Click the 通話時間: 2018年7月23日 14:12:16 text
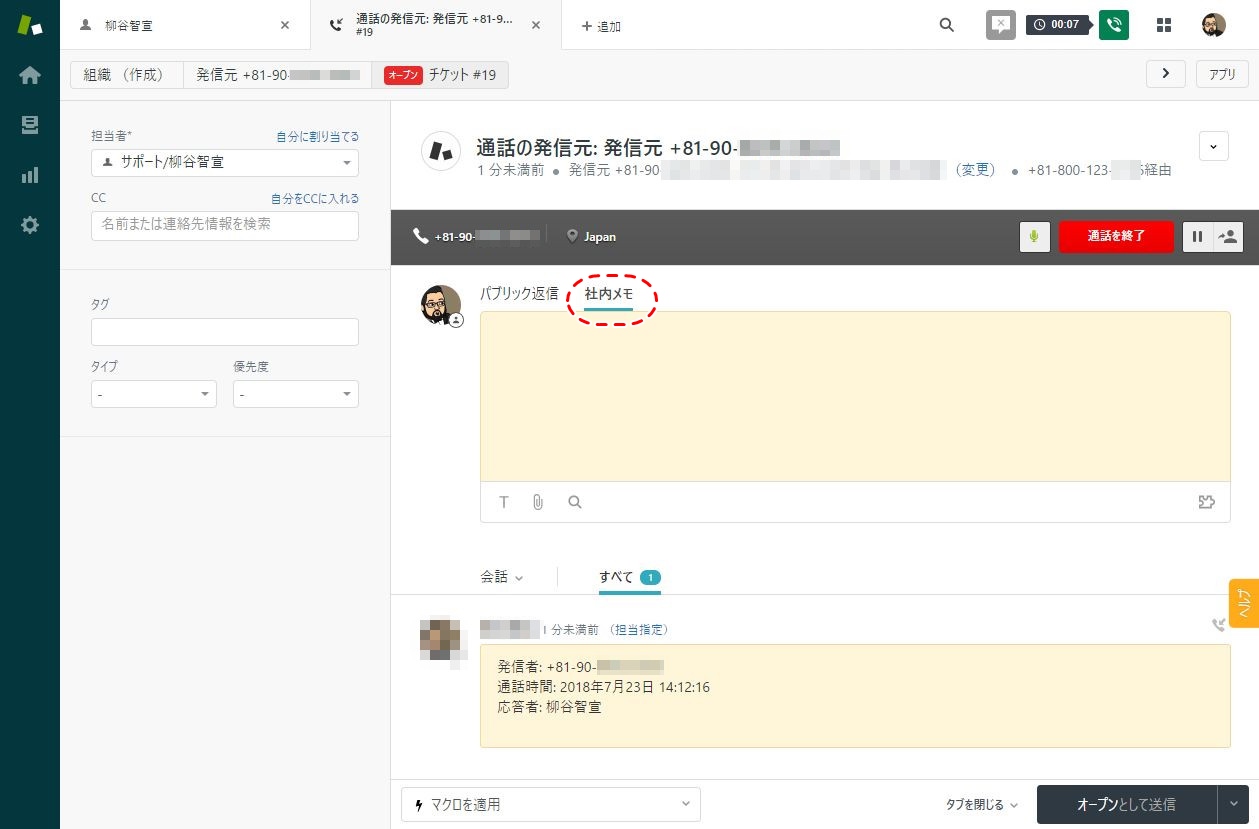The width and height of the screenshot is (1259, 829). 603,687
